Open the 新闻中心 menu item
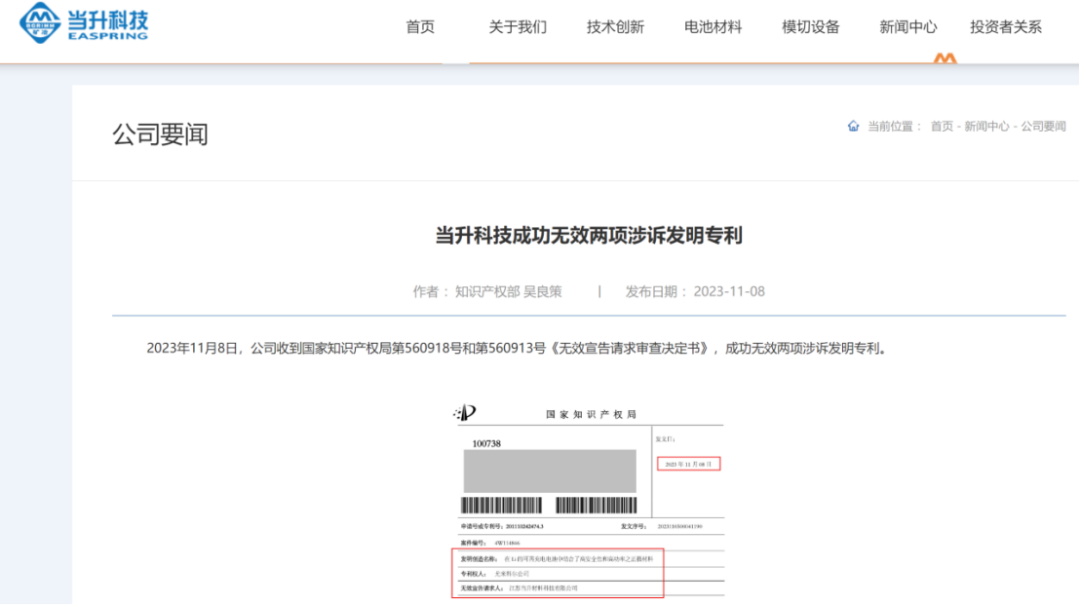The width and height of the screenshot is (1080, 605). (908, 27)
